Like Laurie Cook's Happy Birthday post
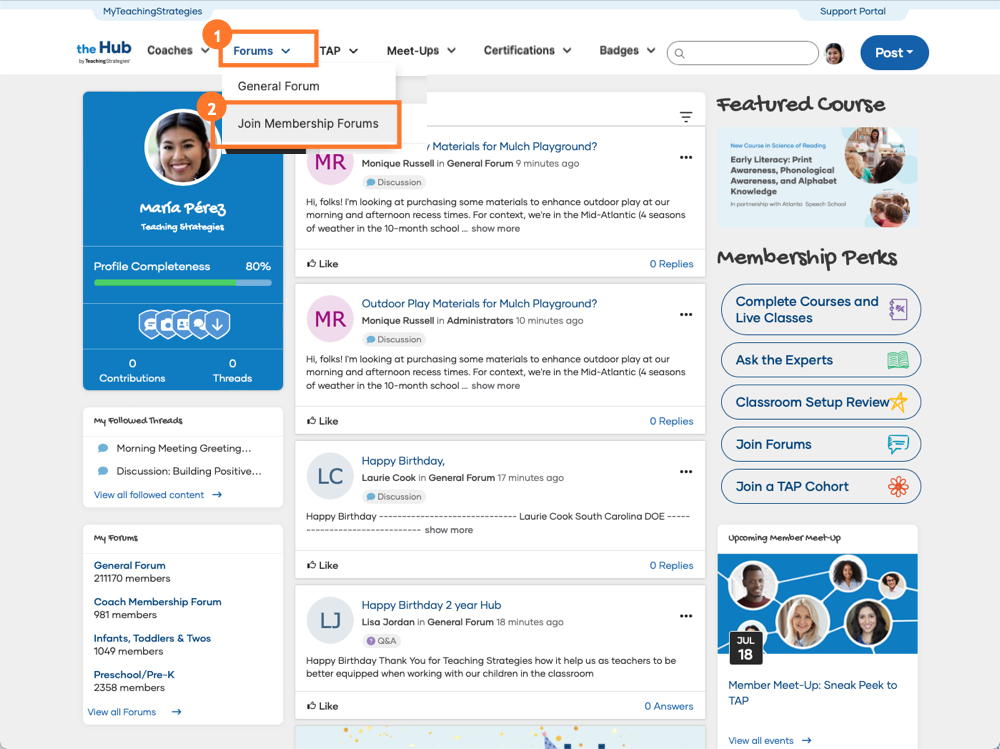This screenshot has width=1000, height=749. pyautogui.click(x=322, y=565)
